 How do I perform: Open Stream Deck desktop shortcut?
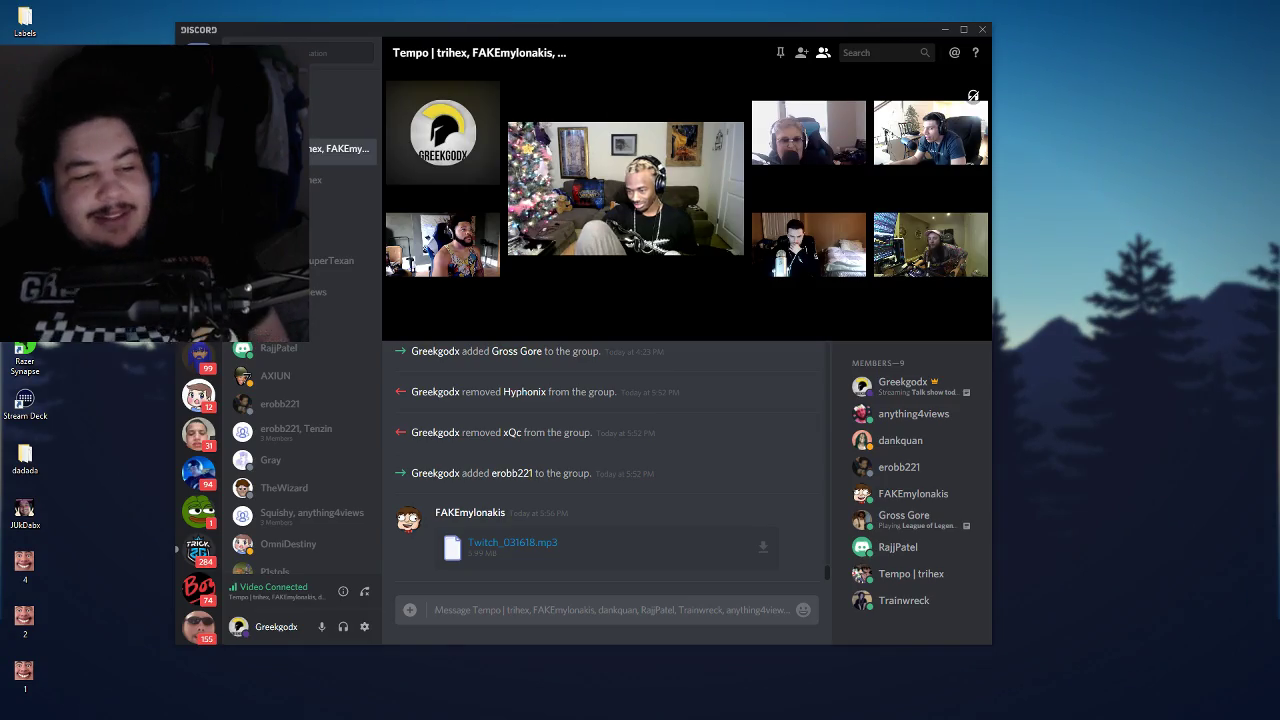[25, 405]
